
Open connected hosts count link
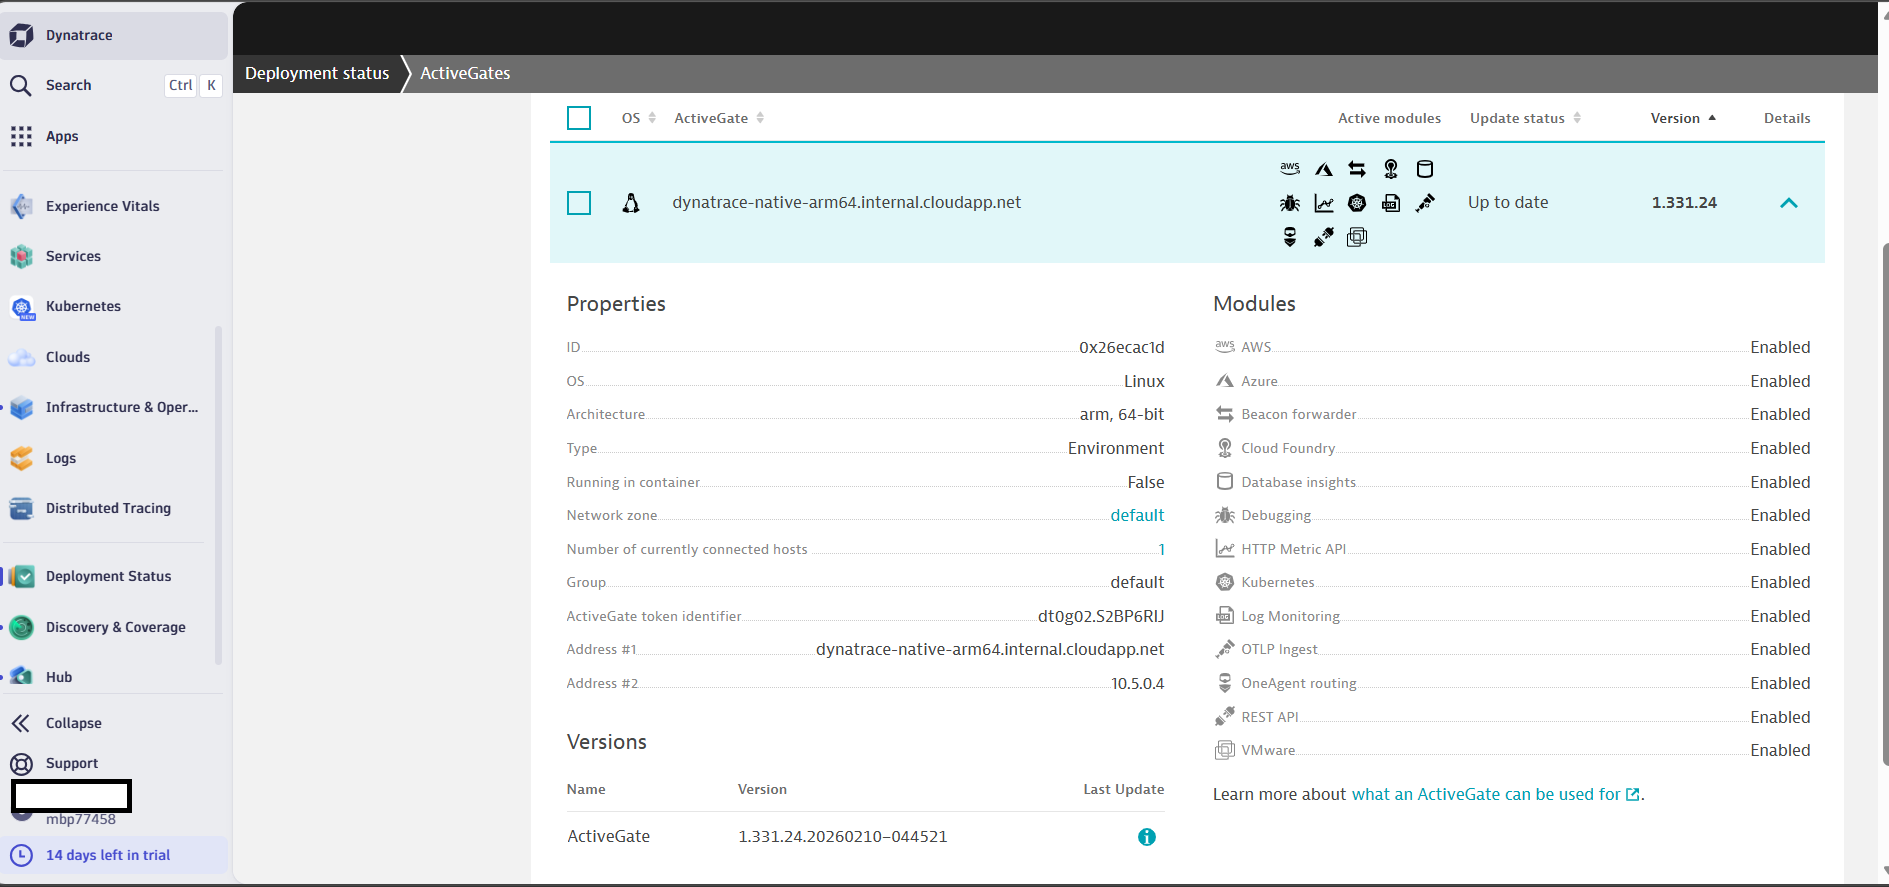click(x=1161, y=549)
